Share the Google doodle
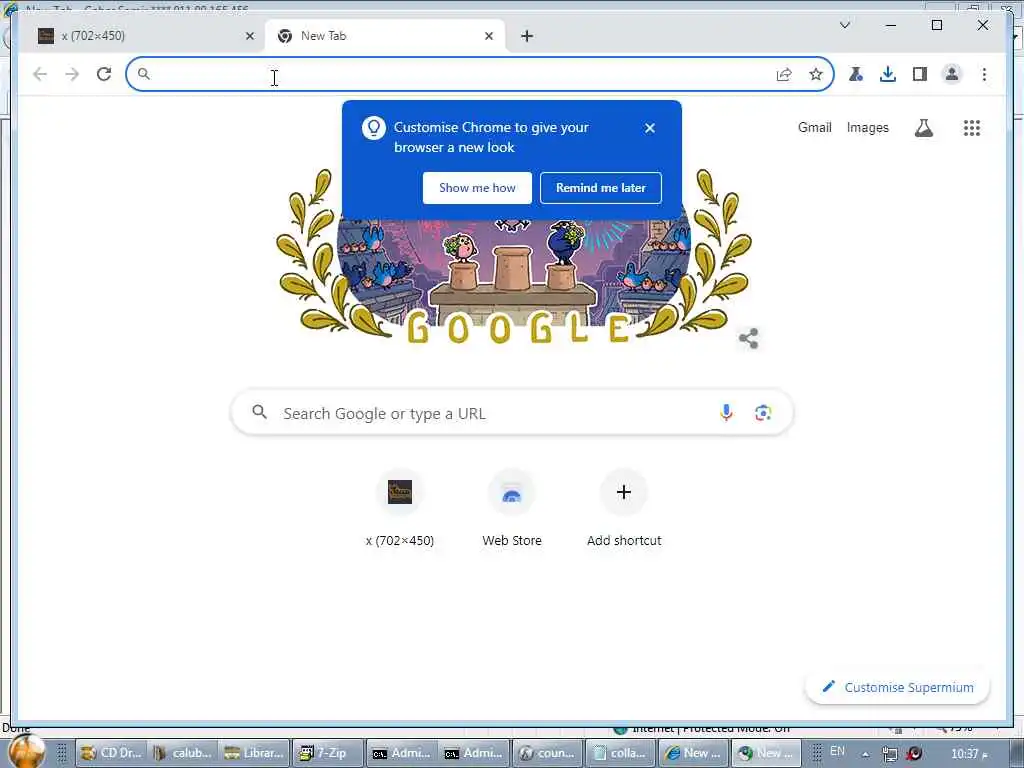1024x768 pixels. (748, 338)
